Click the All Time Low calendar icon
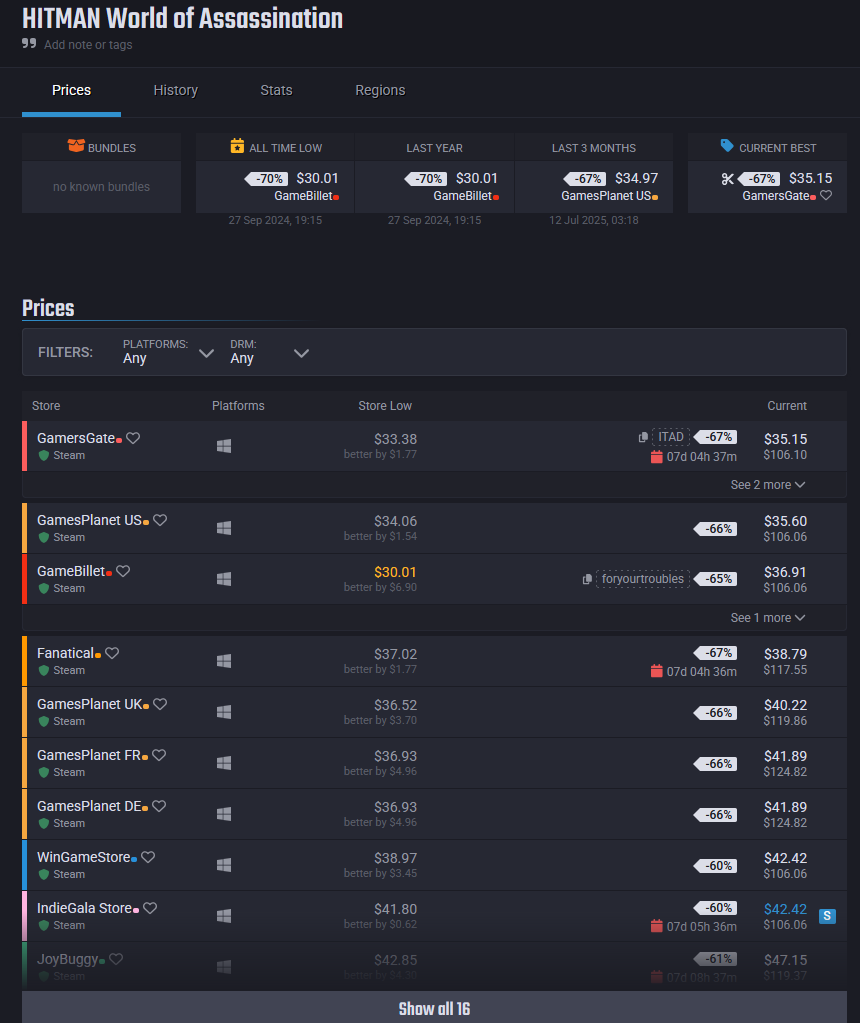 (x=238, y=145)
